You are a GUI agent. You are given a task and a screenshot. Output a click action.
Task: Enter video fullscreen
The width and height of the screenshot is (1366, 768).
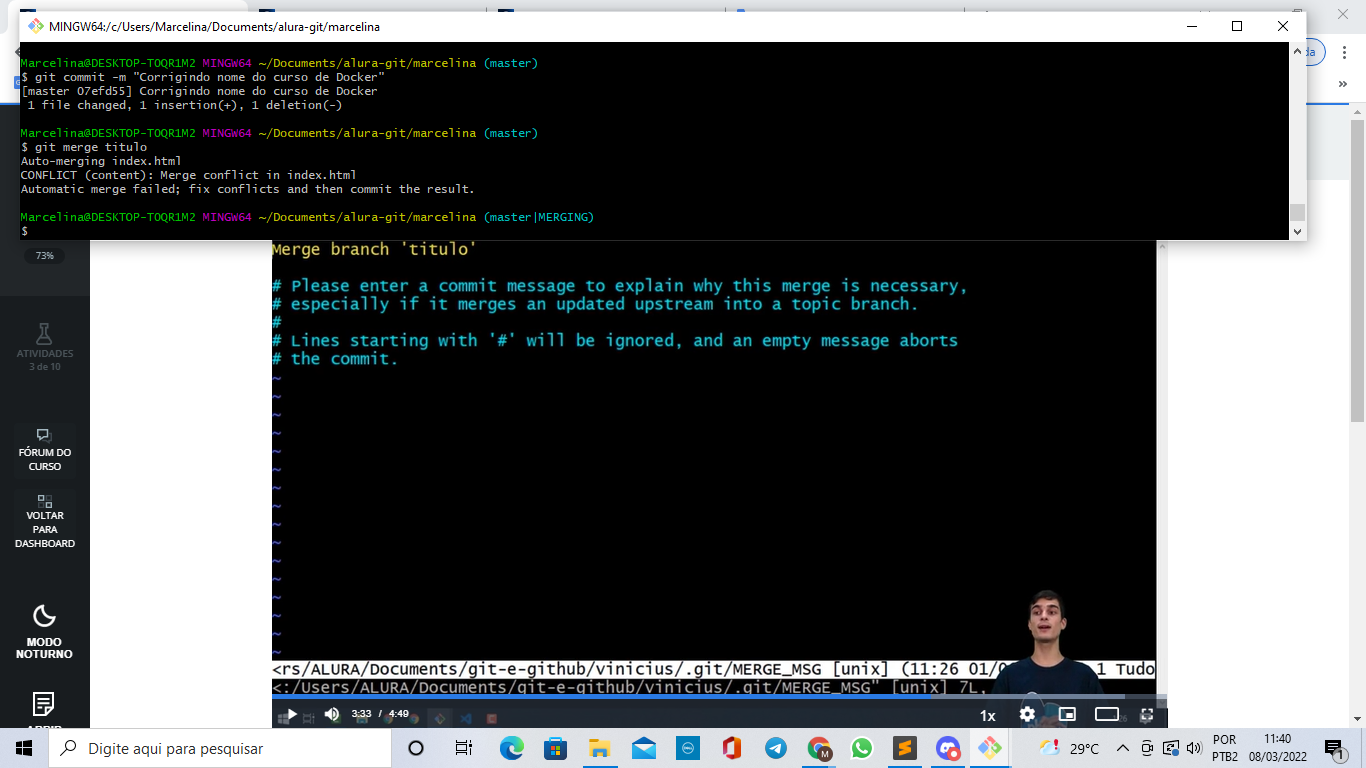tap(1147, 715)
